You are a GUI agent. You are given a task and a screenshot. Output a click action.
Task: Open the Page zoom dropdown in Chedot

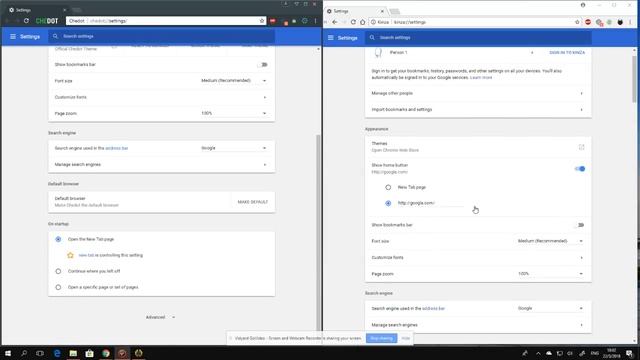233,113
